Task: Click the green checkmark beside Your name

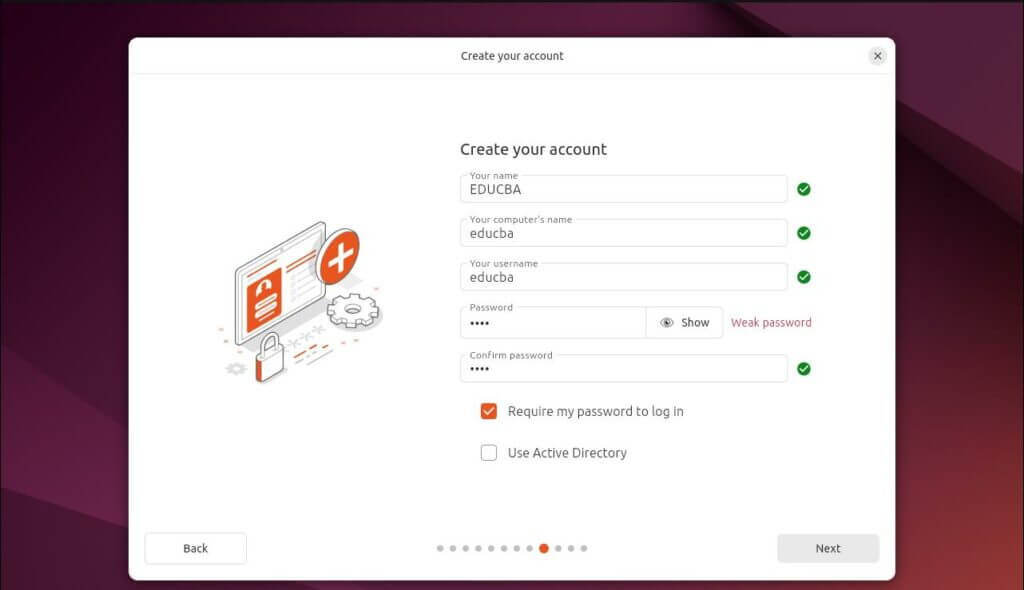Action: 803,189
